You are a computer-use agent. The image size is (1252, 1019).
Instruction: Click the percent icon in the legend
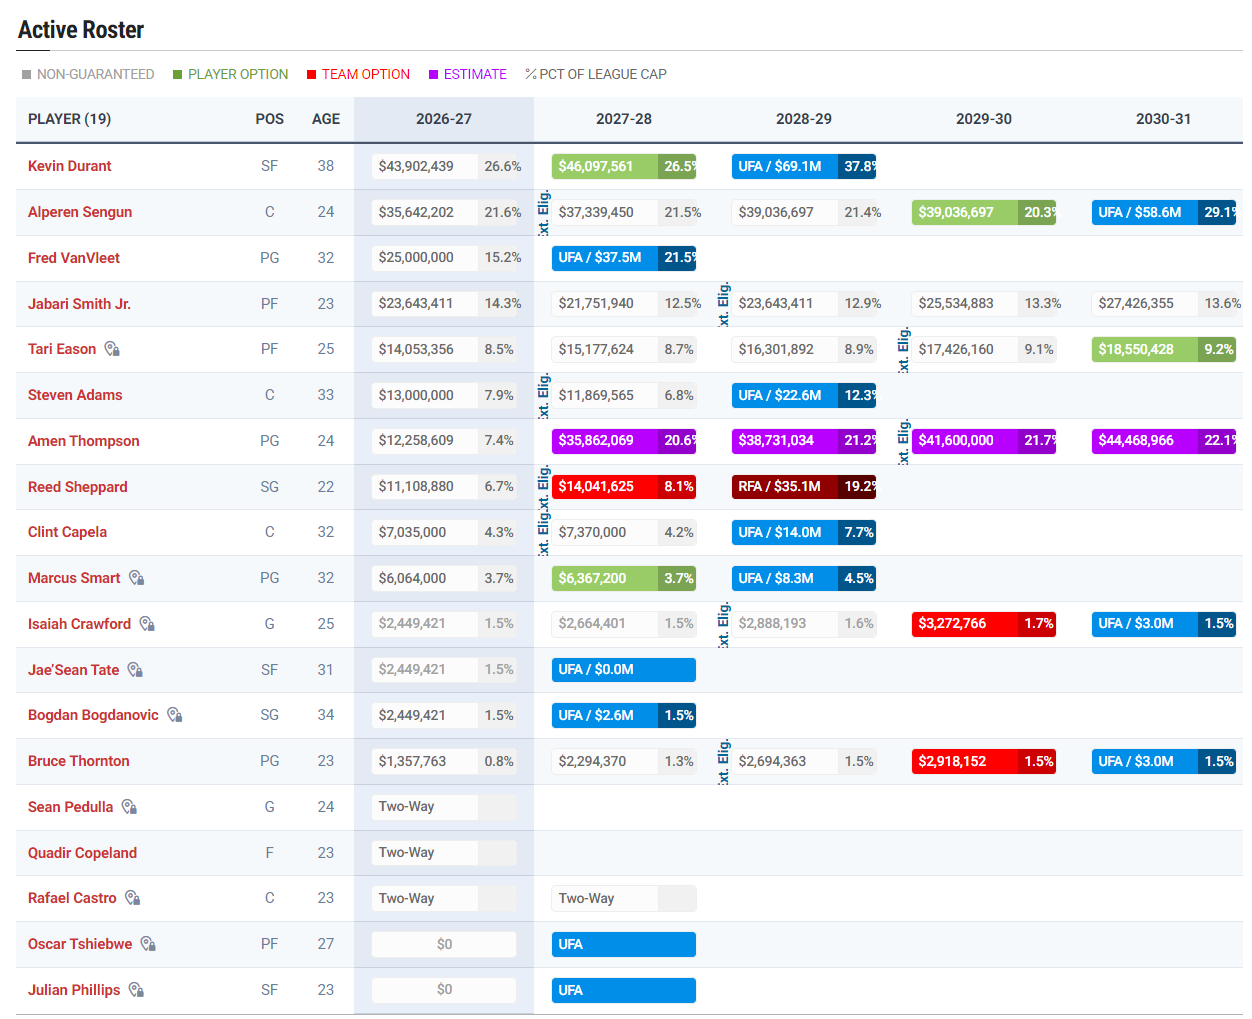(x=531, y=74)
